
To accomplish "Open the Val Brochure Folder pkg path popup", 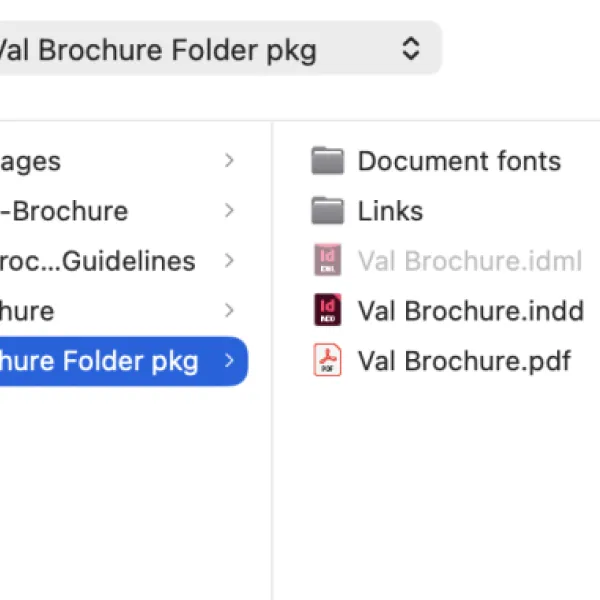I will point(220,49).
